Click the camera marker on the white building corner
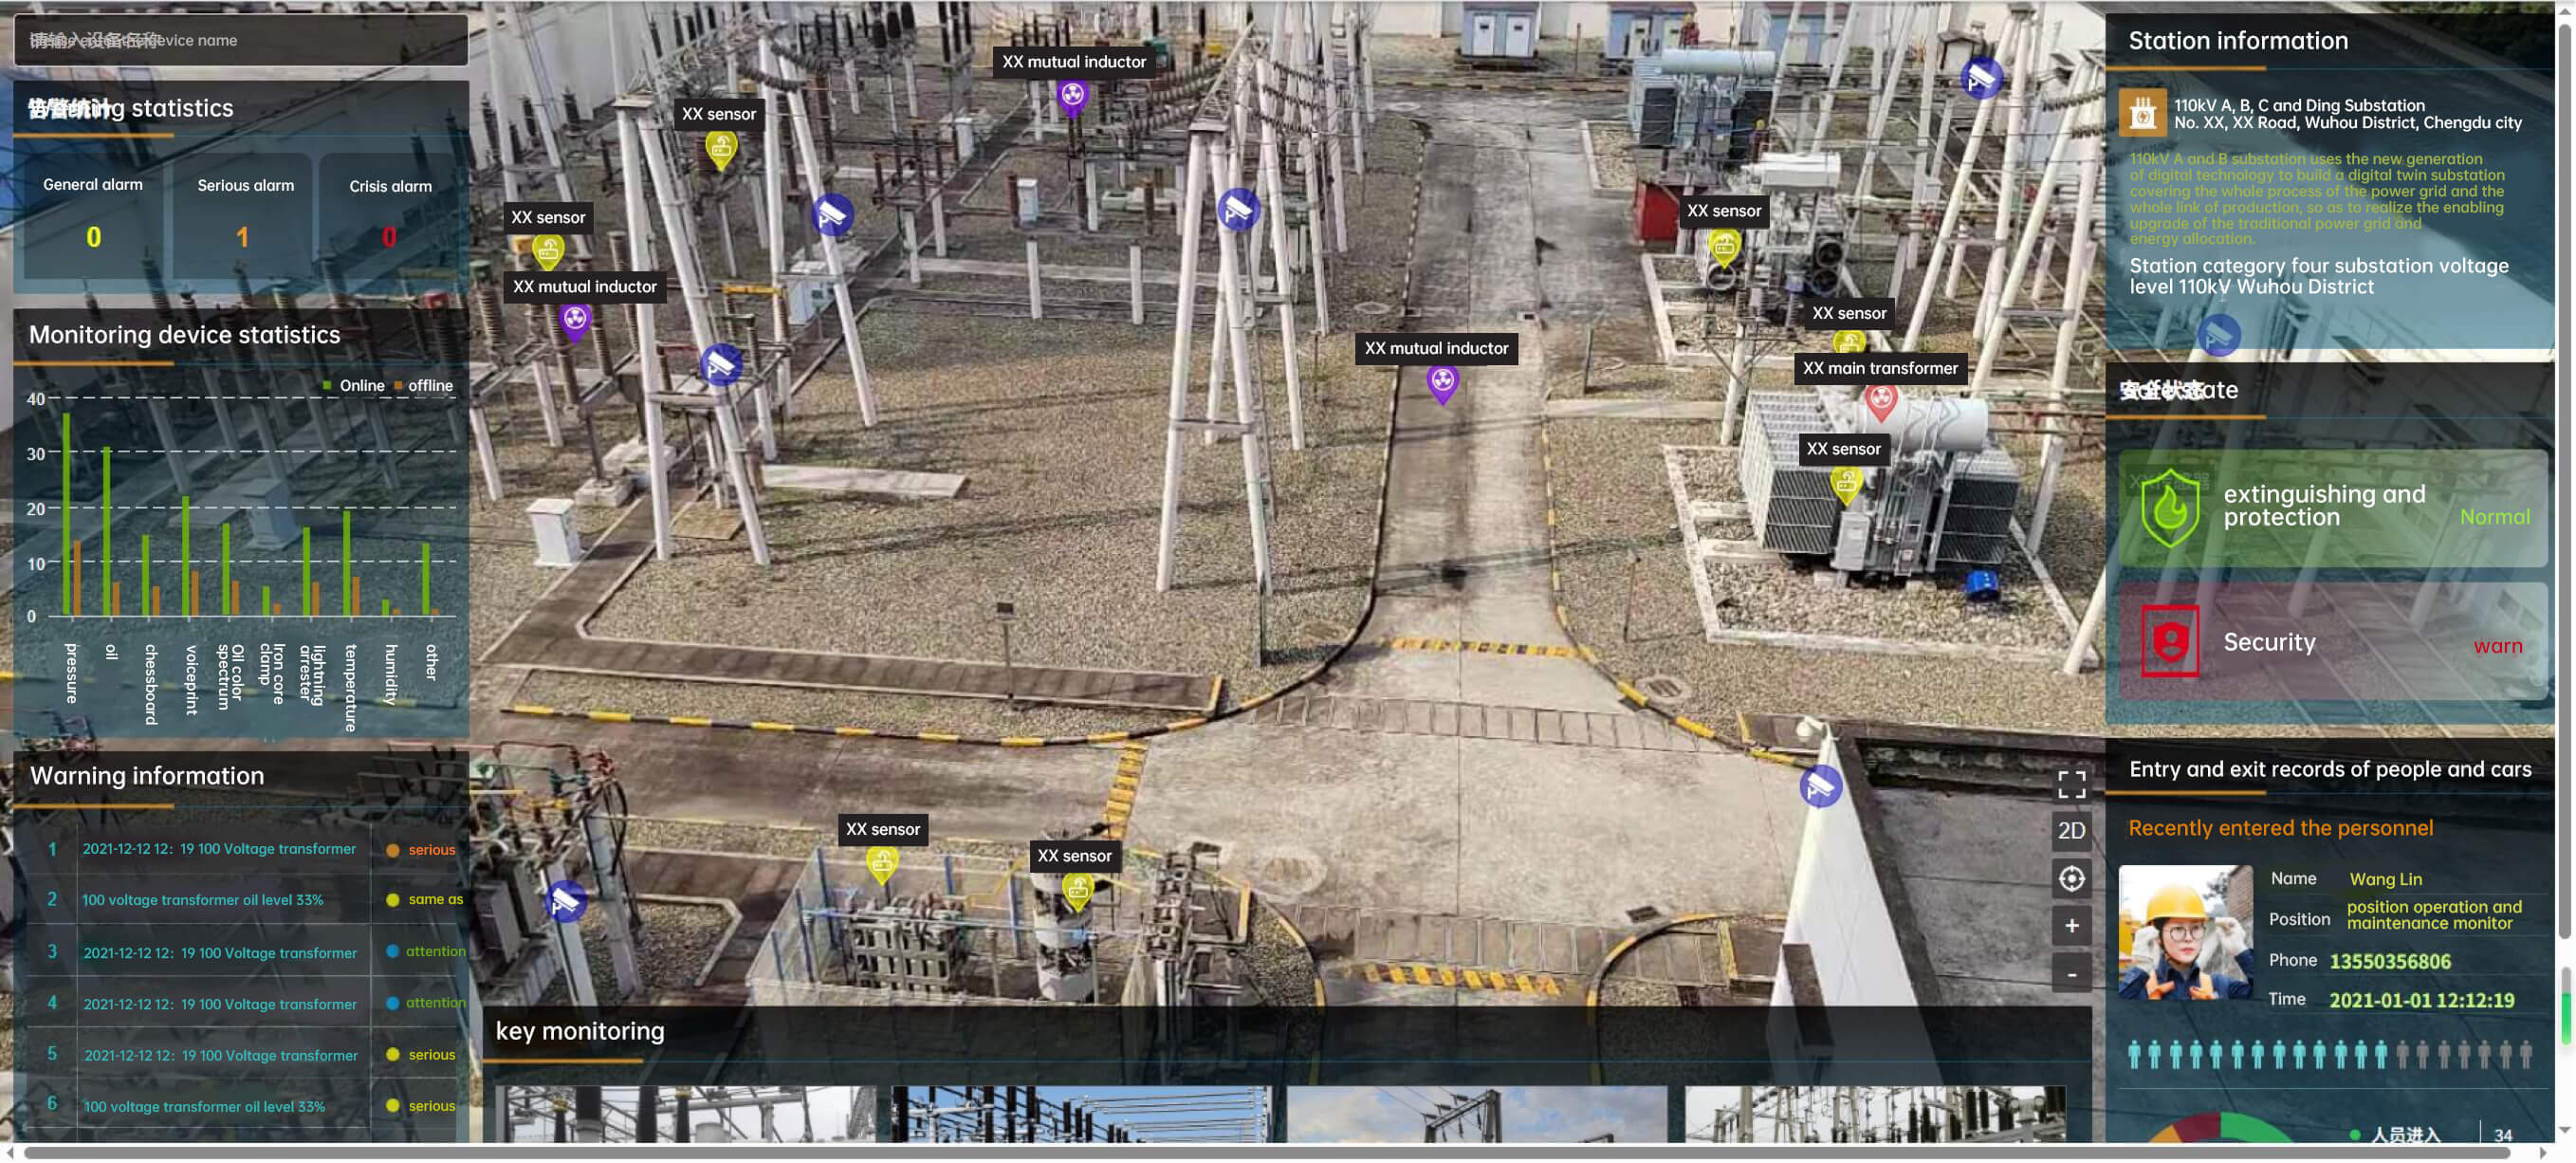The height and width of the screenshot is (1163, 2576). tap(1820, 786)
